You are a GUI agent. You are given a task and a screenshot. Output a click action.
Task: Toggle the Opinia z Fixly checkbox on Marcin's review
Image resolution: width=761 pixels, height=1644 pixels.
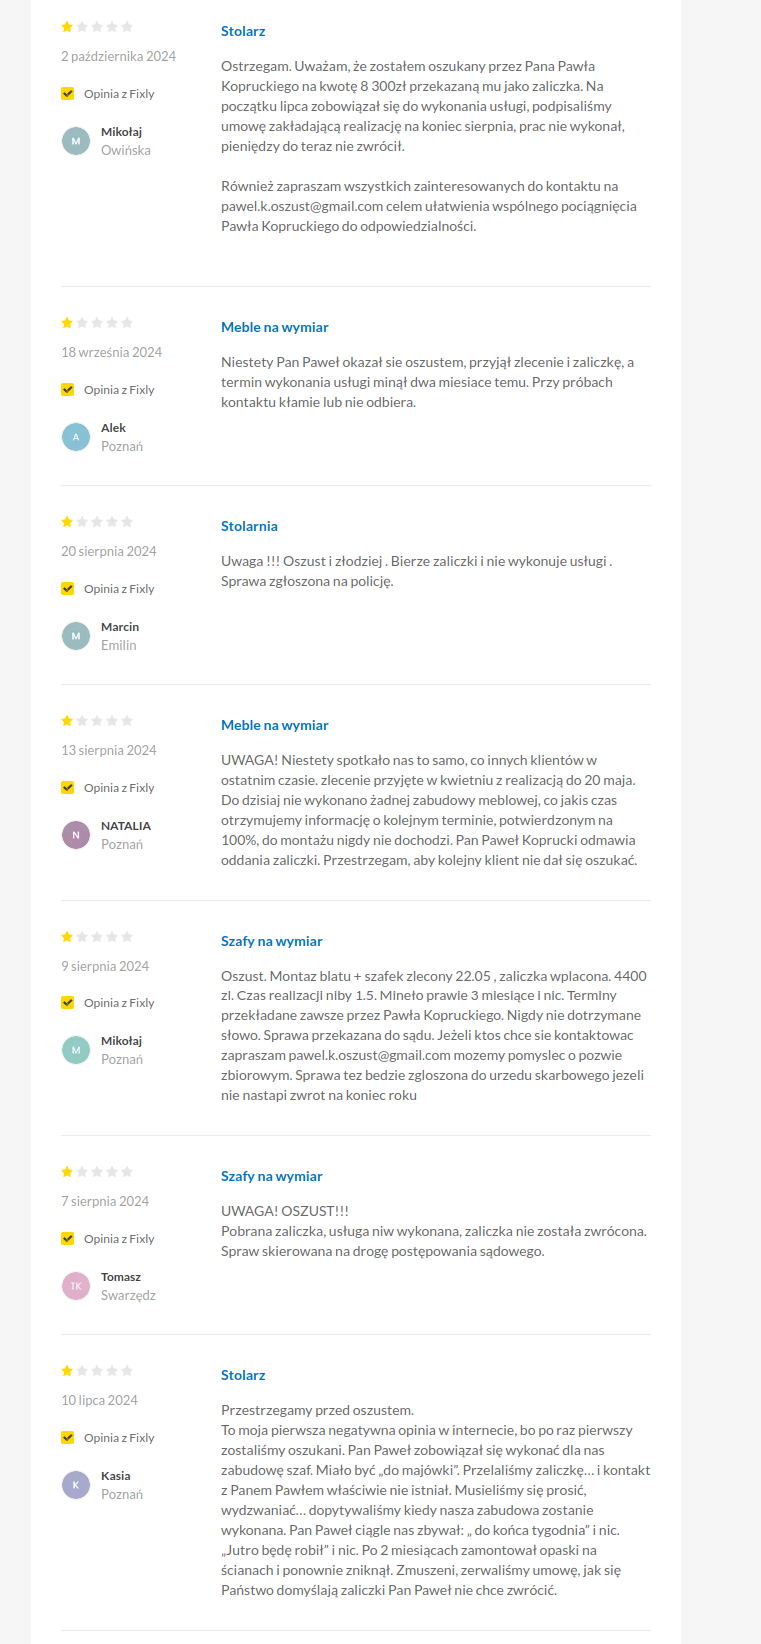point(68,589)
